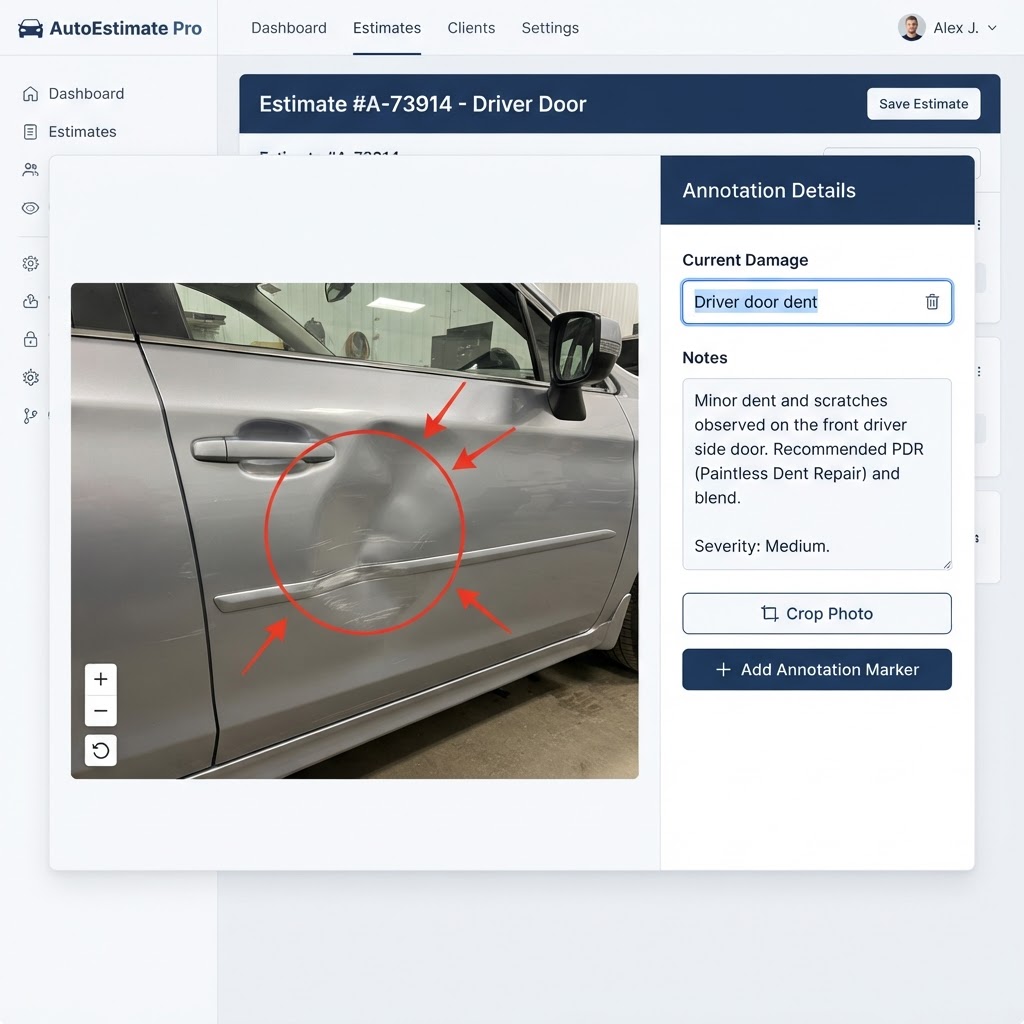Click the sidebar padlock icon
This screenshot has height=1024, width=1024.
(30, 339)
